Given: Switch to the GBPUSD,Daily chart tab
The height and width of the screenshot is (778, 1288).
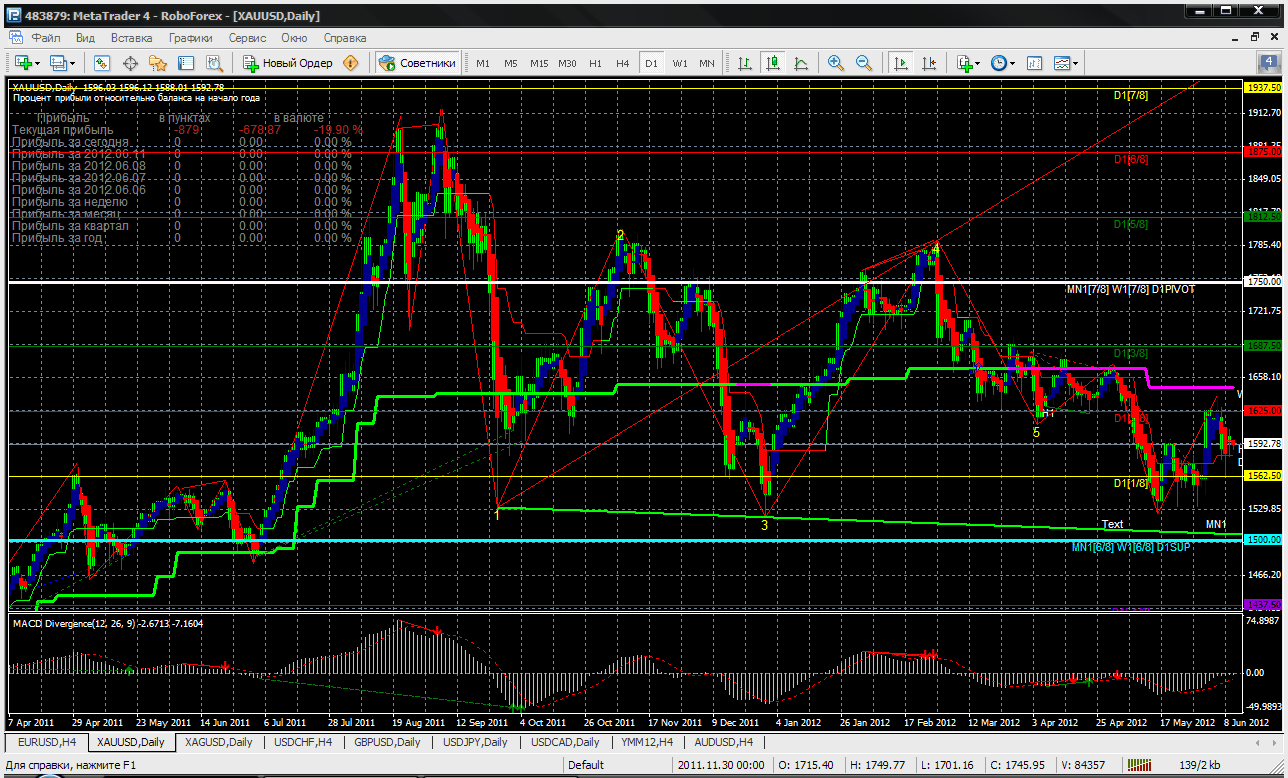Looking at the screenshot, I should click(x=389, y=742).
